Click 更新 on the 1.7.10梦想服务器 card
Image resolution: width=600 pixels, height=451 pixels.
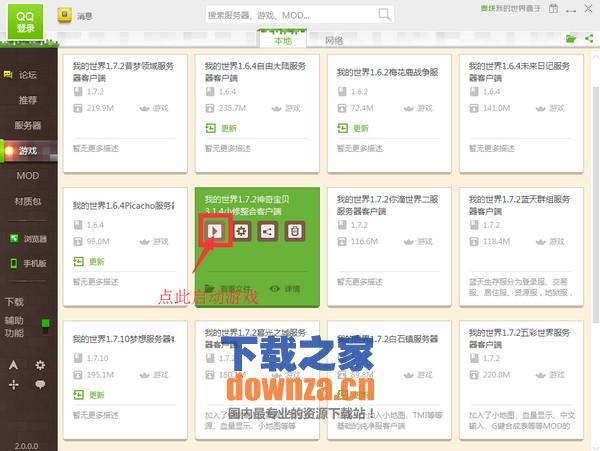tap(89, 395)
